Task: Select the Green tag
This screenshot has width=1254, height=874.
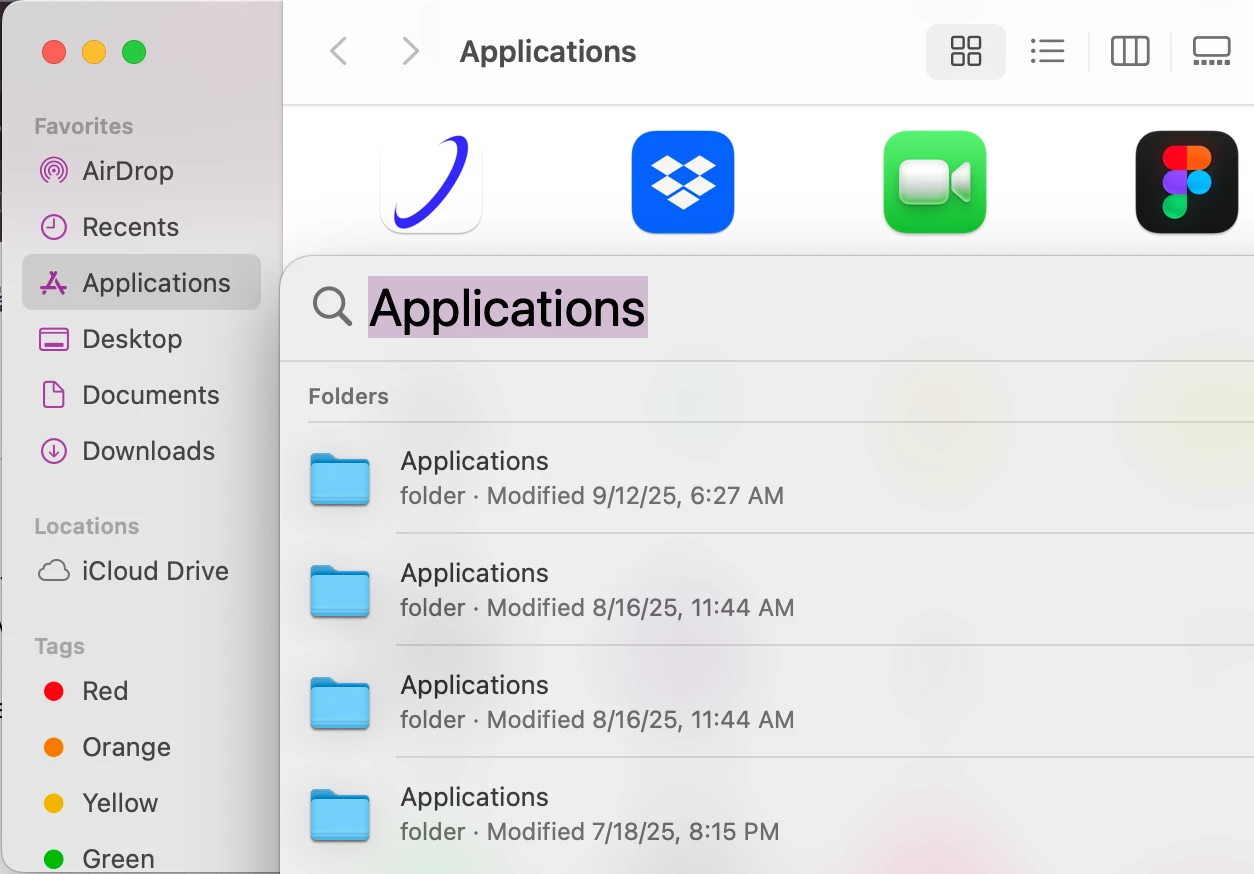Action: pyautogui.click(x=141, y=858)
